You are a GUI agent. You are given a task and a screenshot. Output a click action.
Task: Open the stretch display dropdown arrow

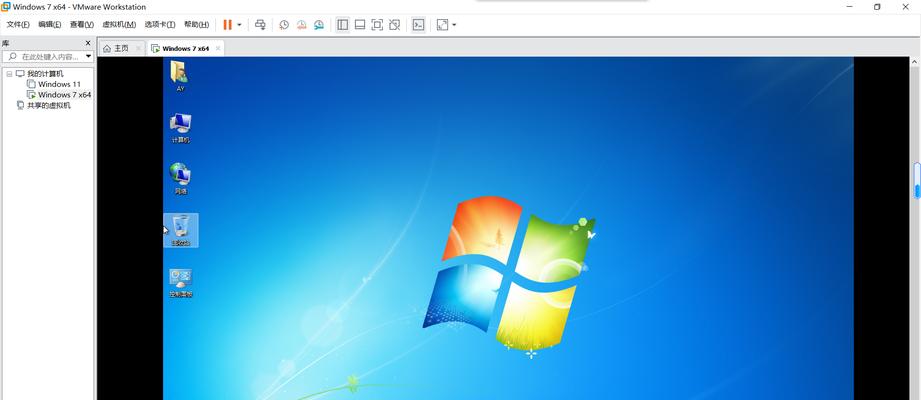point(454,25)
